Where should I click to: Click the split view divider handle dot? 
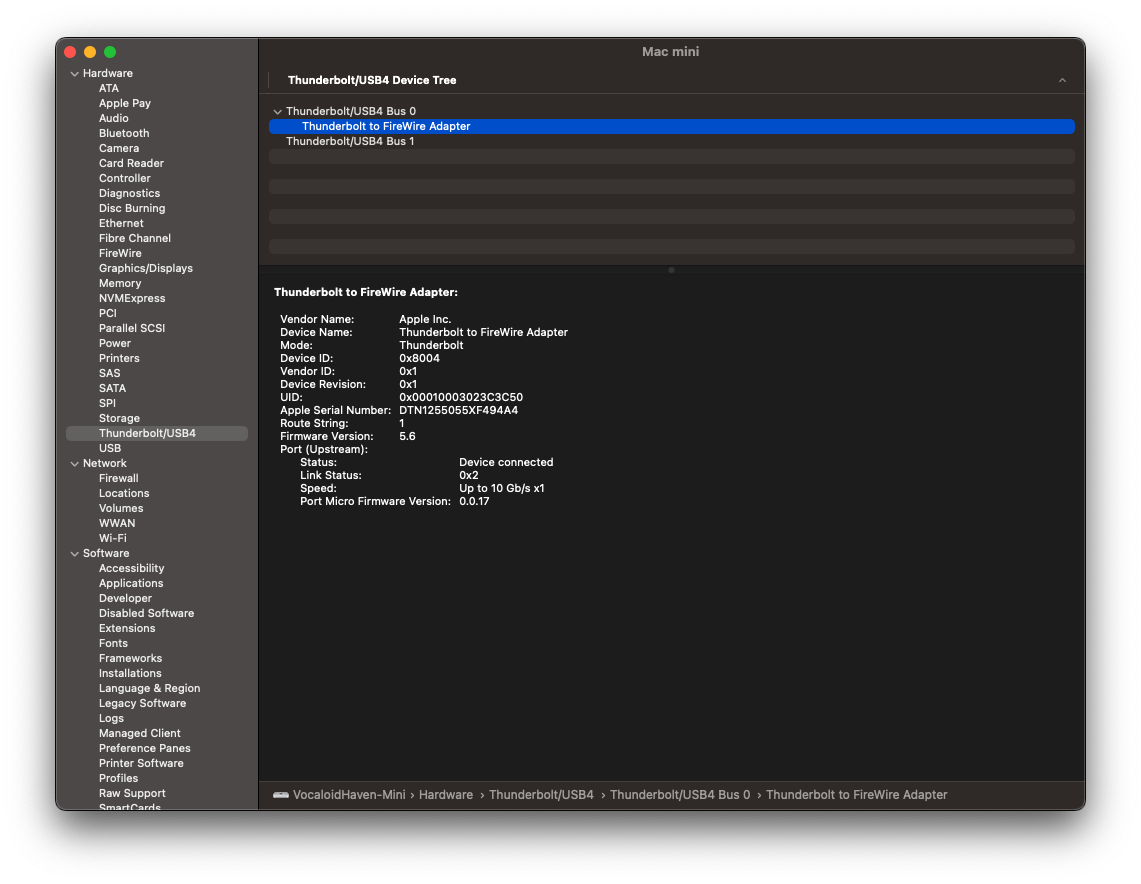(x=672, y=270)
